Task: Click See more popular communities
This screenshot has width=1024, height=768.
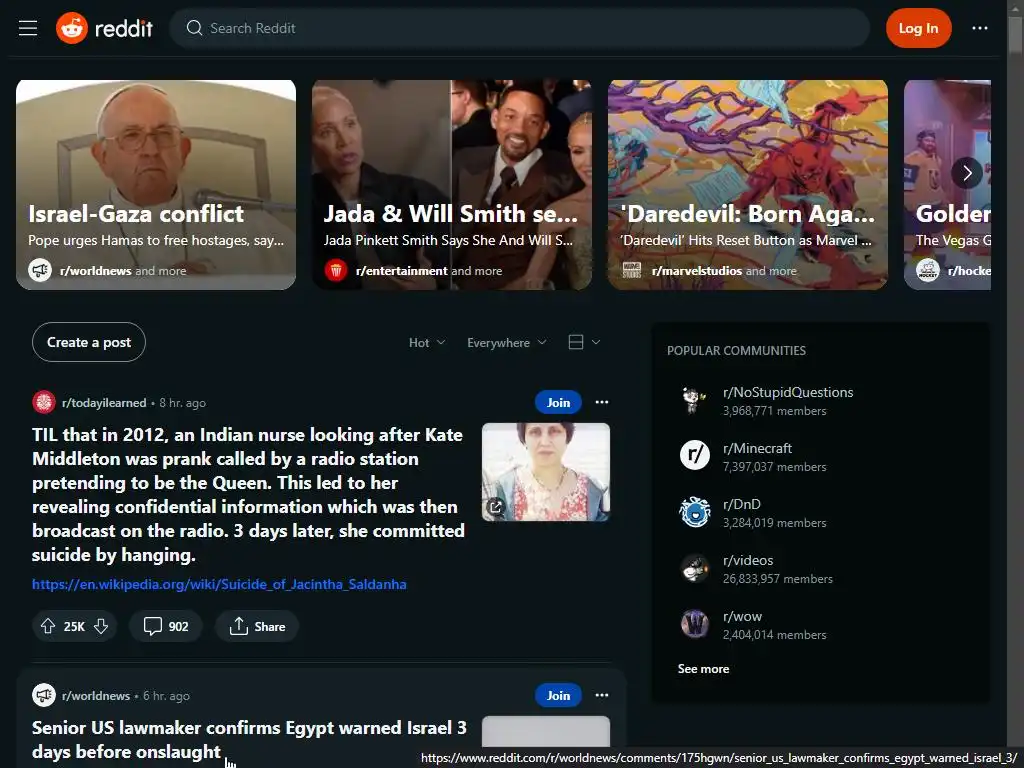Action: tap(703, 669)
